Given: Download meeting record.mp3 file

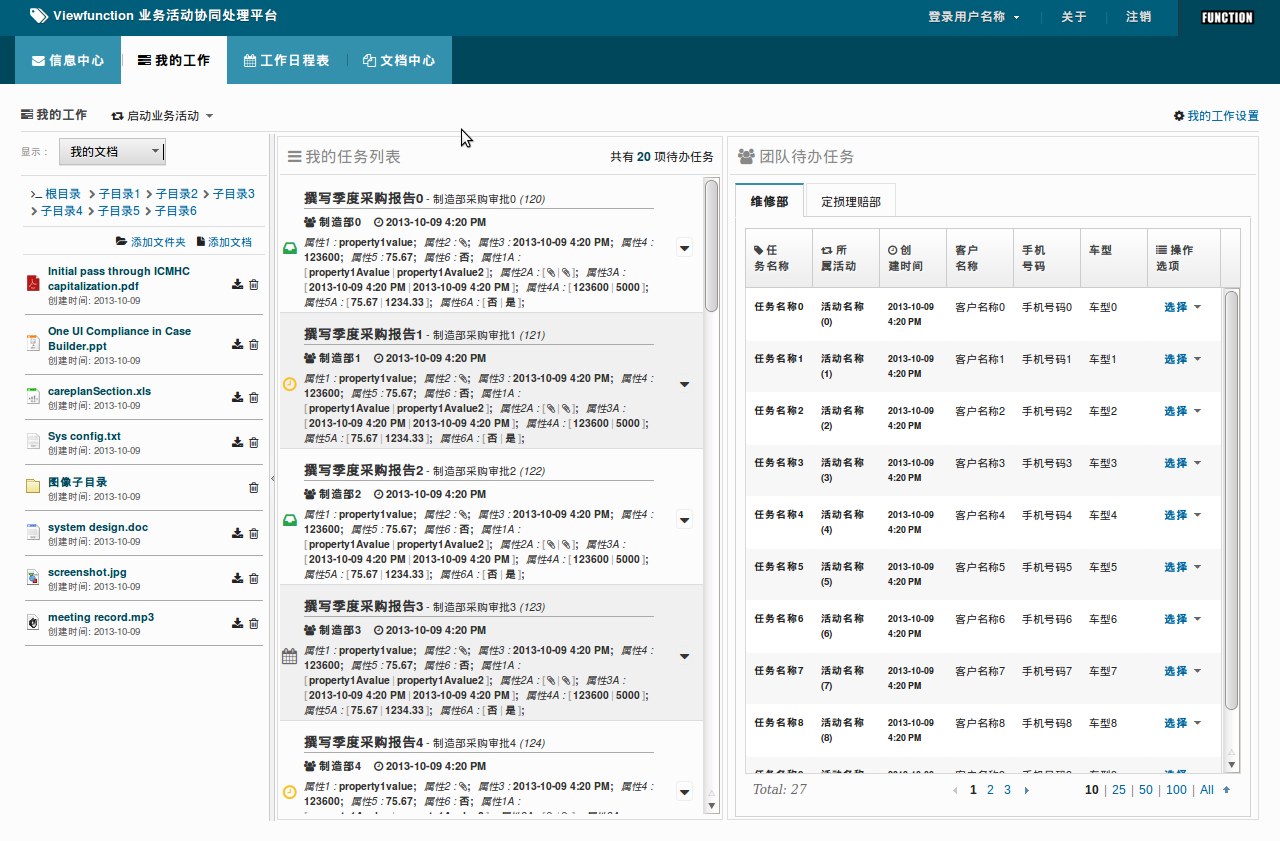Looking at the screenshot, I should [x=237, y=623].
